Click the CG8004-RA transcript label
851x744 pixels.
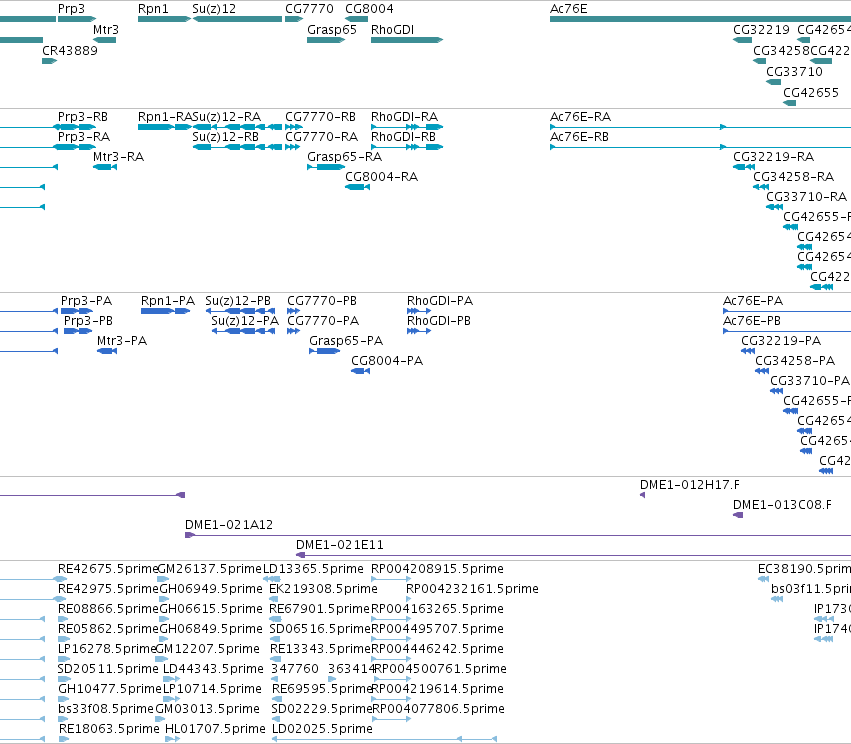coord(381,177)
